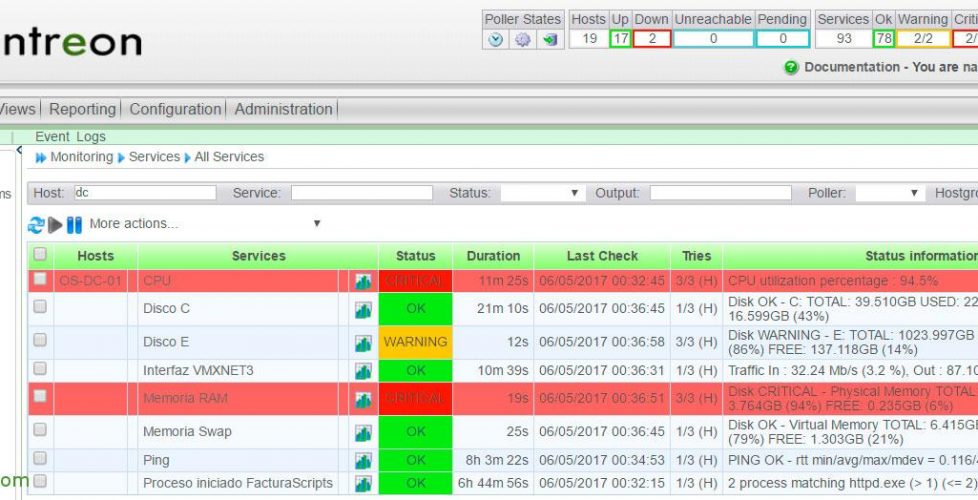The image size is (978, 500).
Task: Open the Memoria RAM service link
Action: [185, 398]
